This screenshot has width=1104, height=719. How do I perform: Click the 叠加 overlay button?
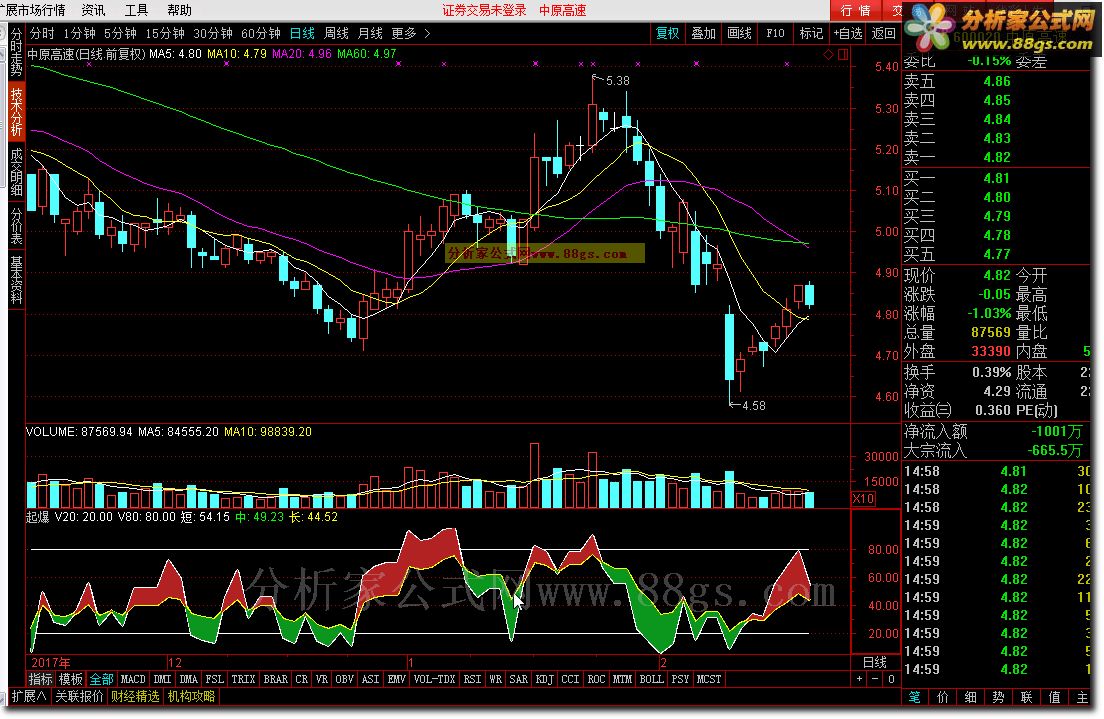coord(703,33)
